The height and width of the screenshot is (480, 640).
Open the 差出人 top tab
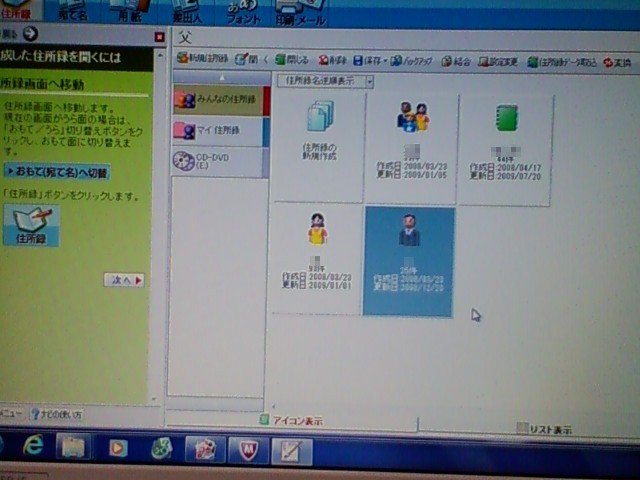click(x=186, y=12)
